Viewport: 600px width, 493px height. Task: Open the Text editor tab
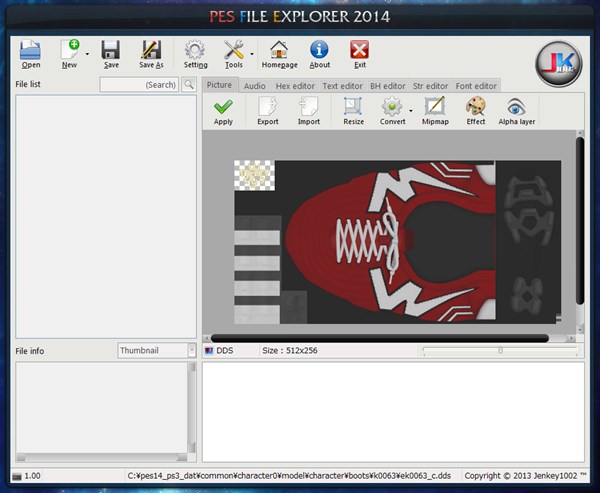click(x=342, y=86)
